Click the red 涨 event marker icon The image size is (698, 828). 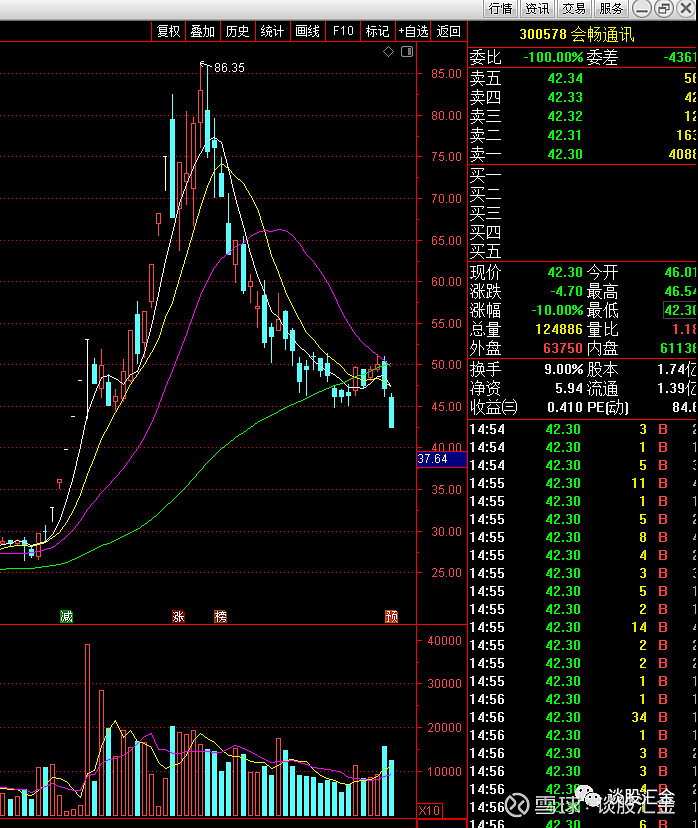coord(179,616)
